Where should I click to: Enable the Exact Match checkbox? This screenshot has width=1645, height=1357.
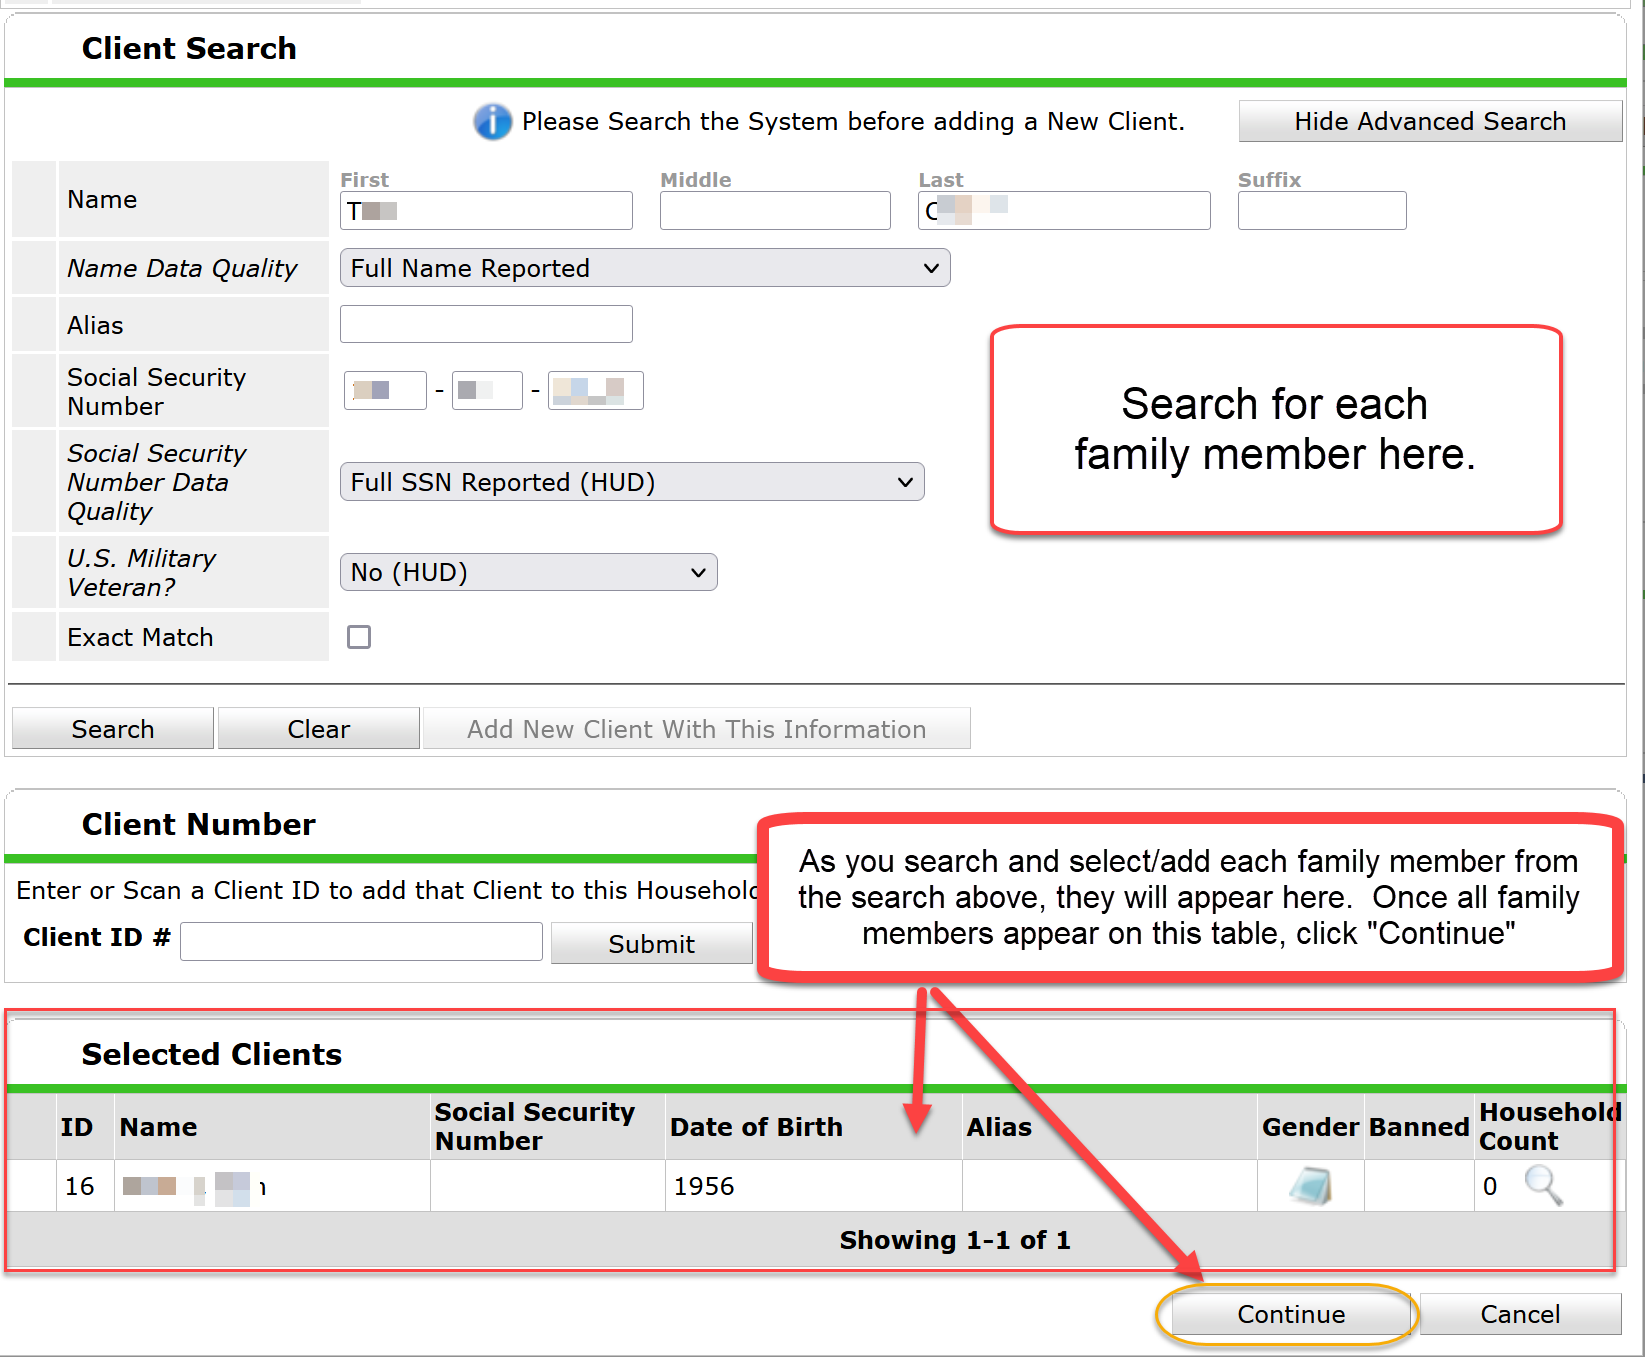coord(359,637)
